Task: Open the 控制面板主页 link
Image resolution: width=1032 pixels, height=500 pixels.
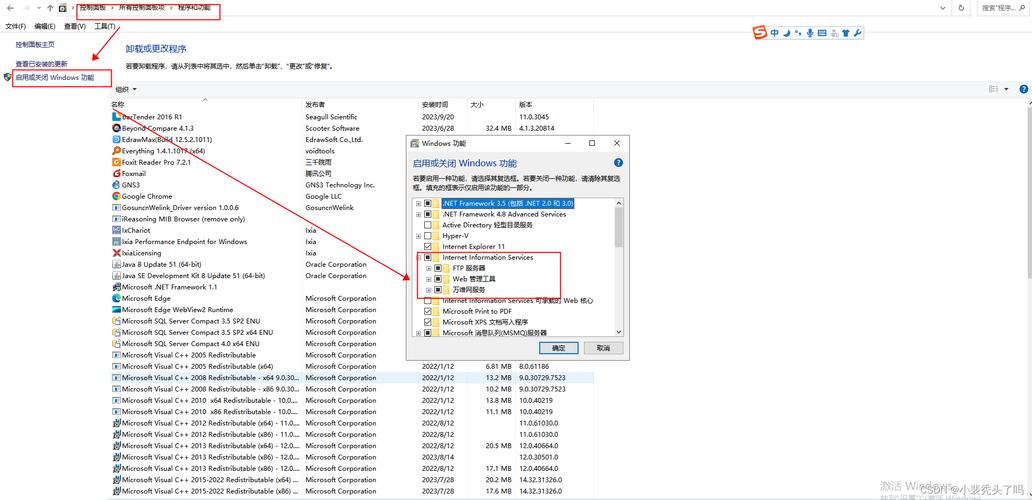Action: 35,45
